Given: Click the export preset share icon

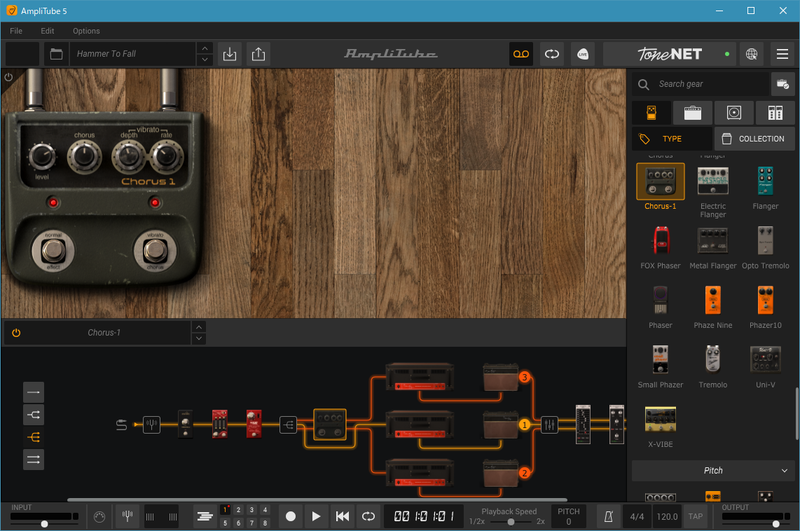Looking at the screenshot, I should point(259,54).
